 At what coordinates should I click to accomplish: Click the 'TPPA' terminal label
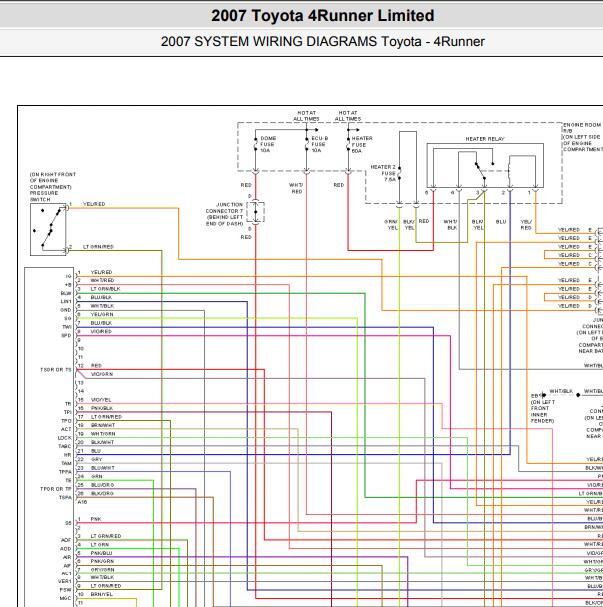point(65,472)
